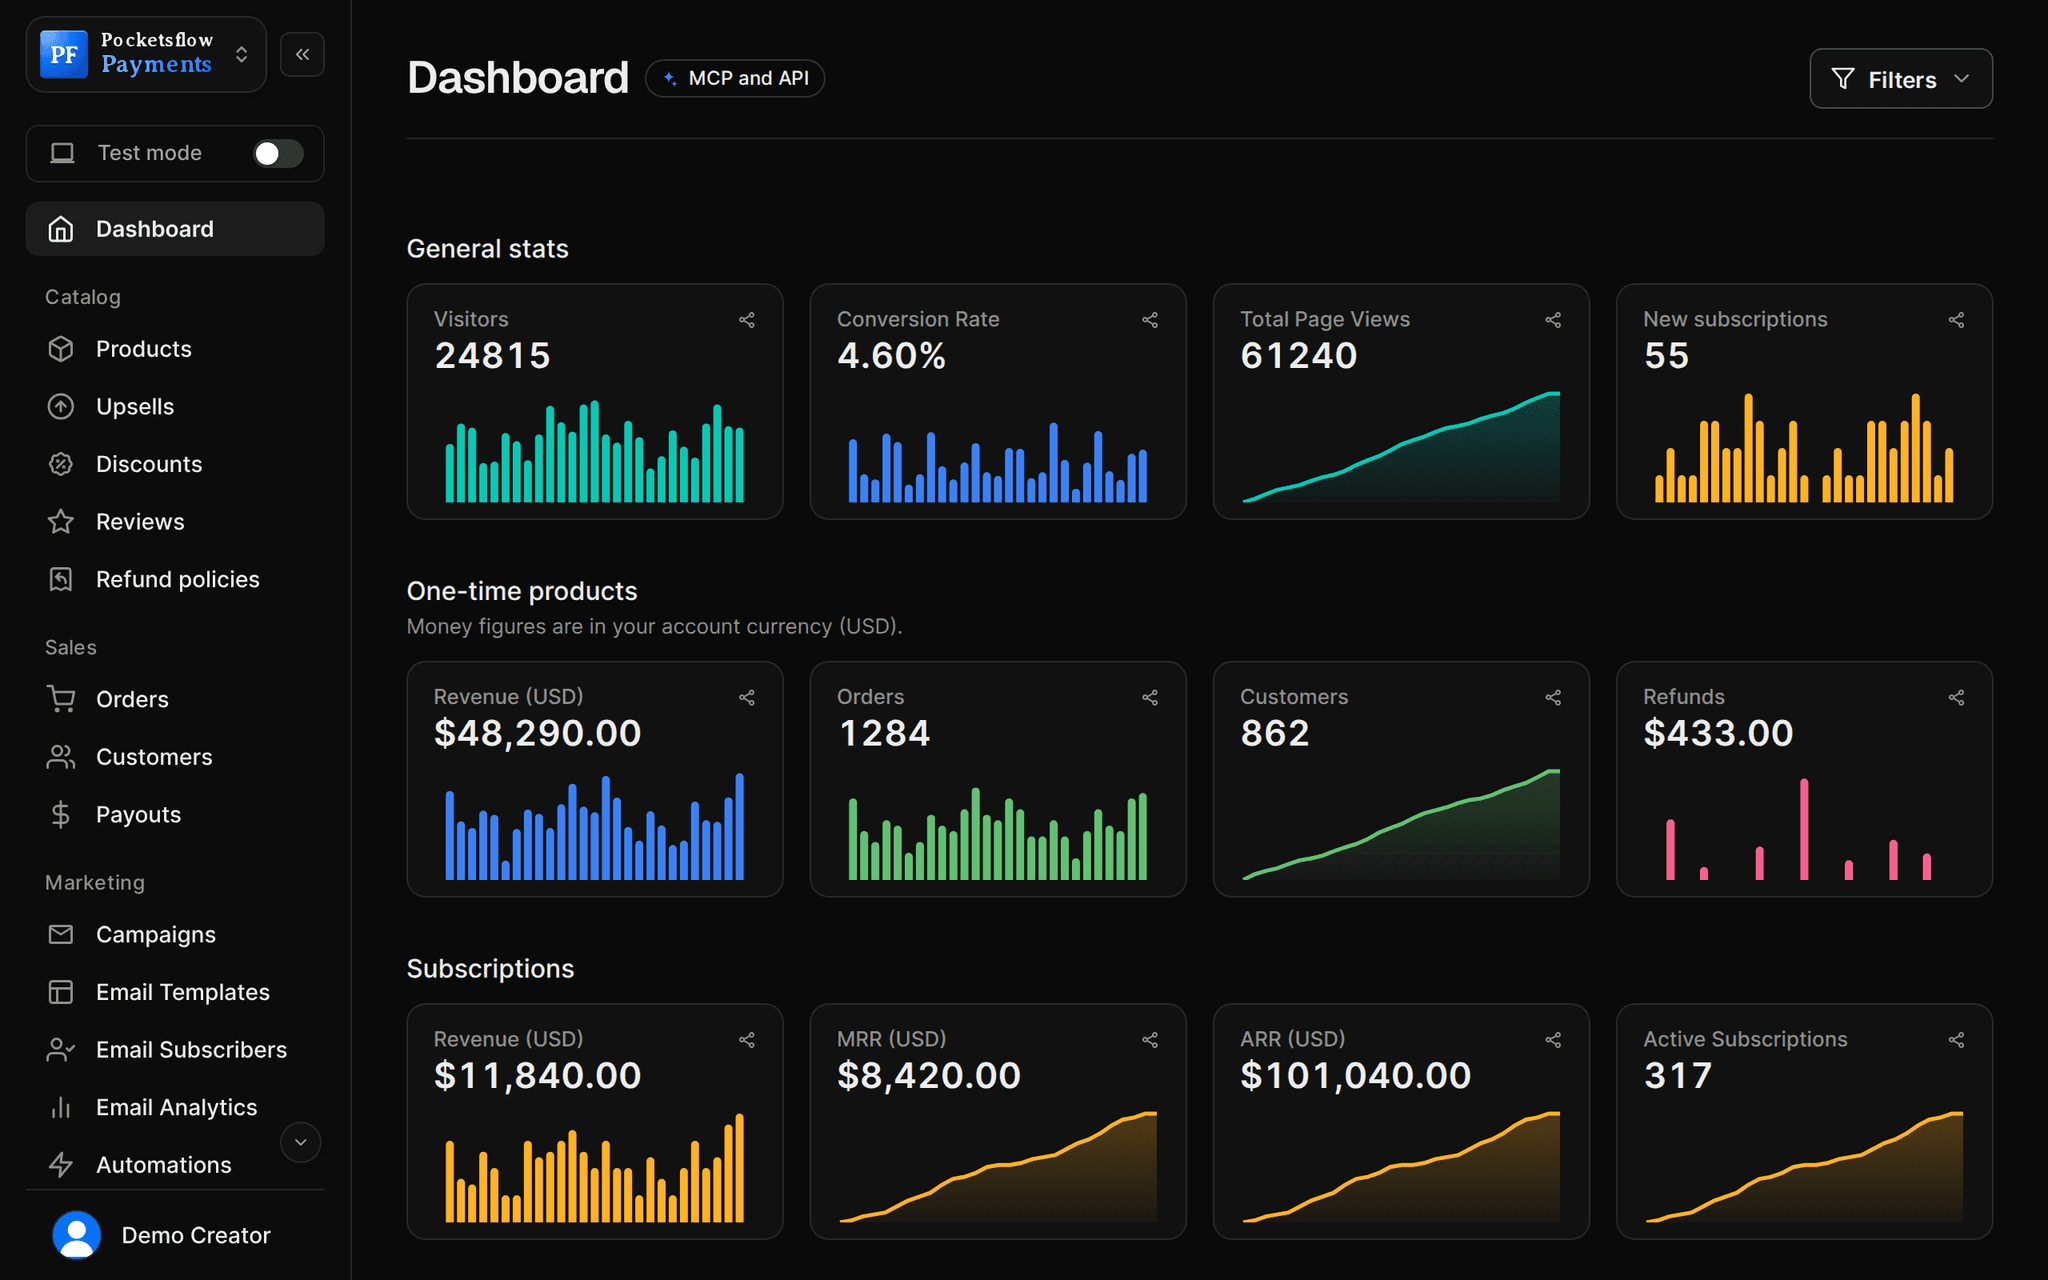
Task: Click the Payouts dollar icon
Action: pos(61,815)
